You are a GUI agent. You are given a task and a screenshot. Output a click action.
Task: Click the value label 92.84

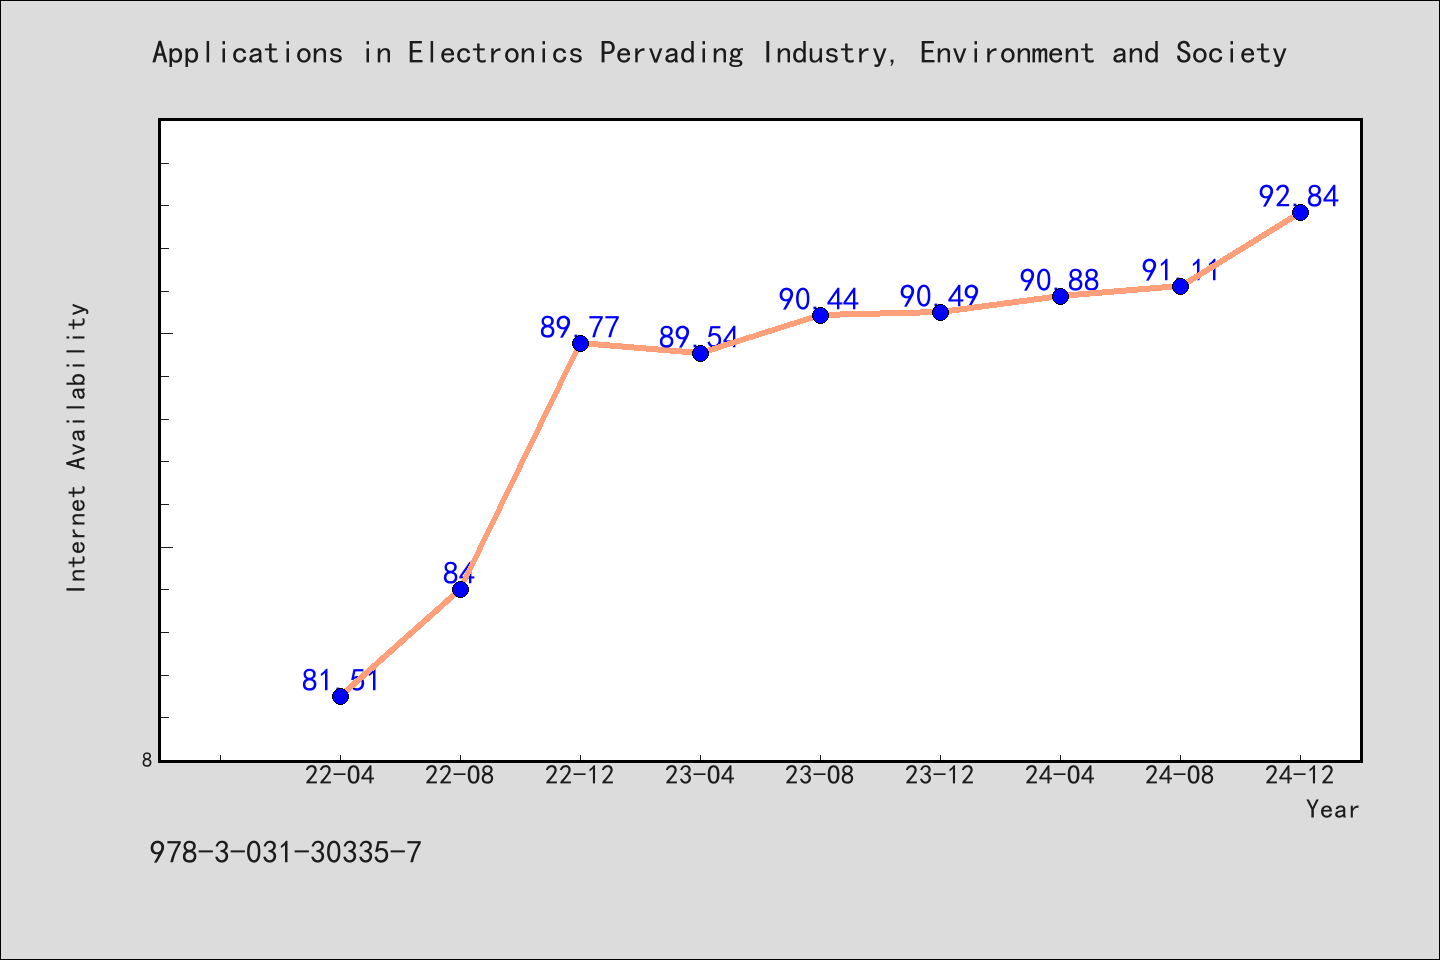pos(1299,196)
